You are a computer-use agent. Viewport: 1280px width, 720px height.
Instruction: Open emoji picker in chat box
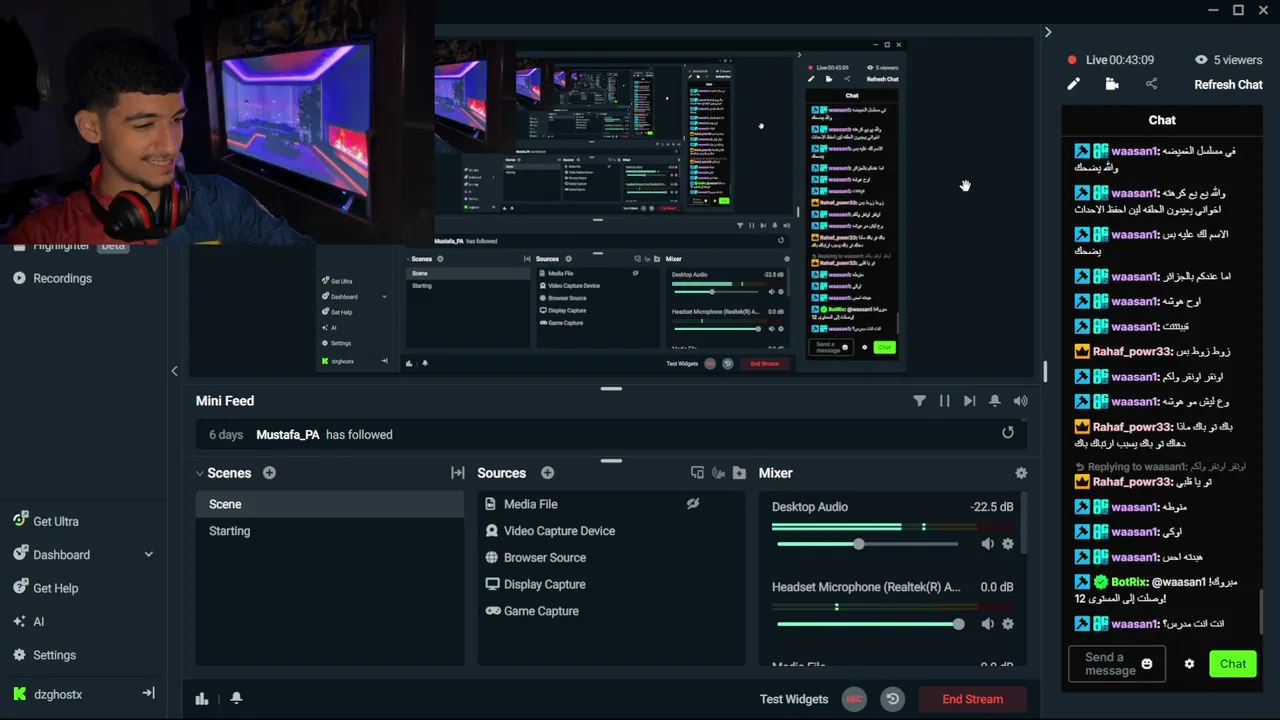1147,664
